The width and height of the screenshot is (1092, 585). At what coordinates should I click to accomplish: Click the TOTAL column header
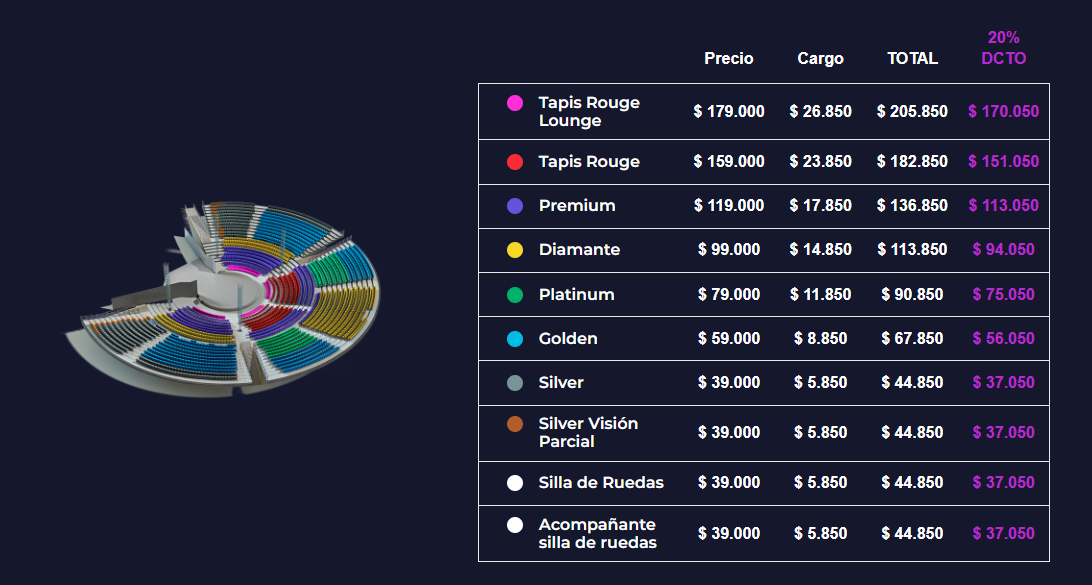point(912,58)
